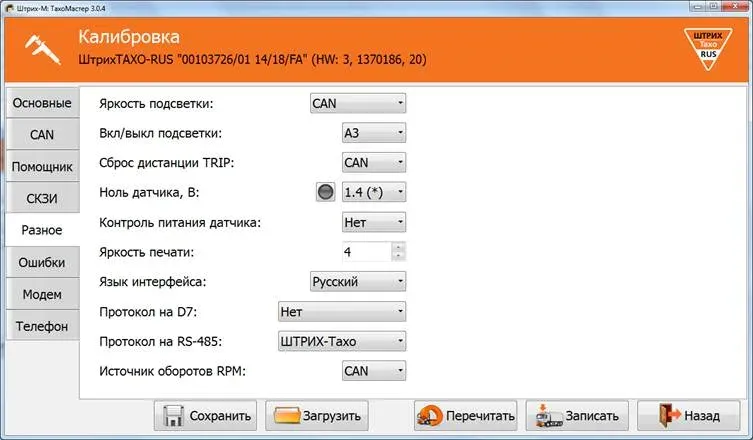Image resolution: width=753 pixels, height=440 pixels.
Task: Switch to the Телефон tab
Action: click(42, 326)
